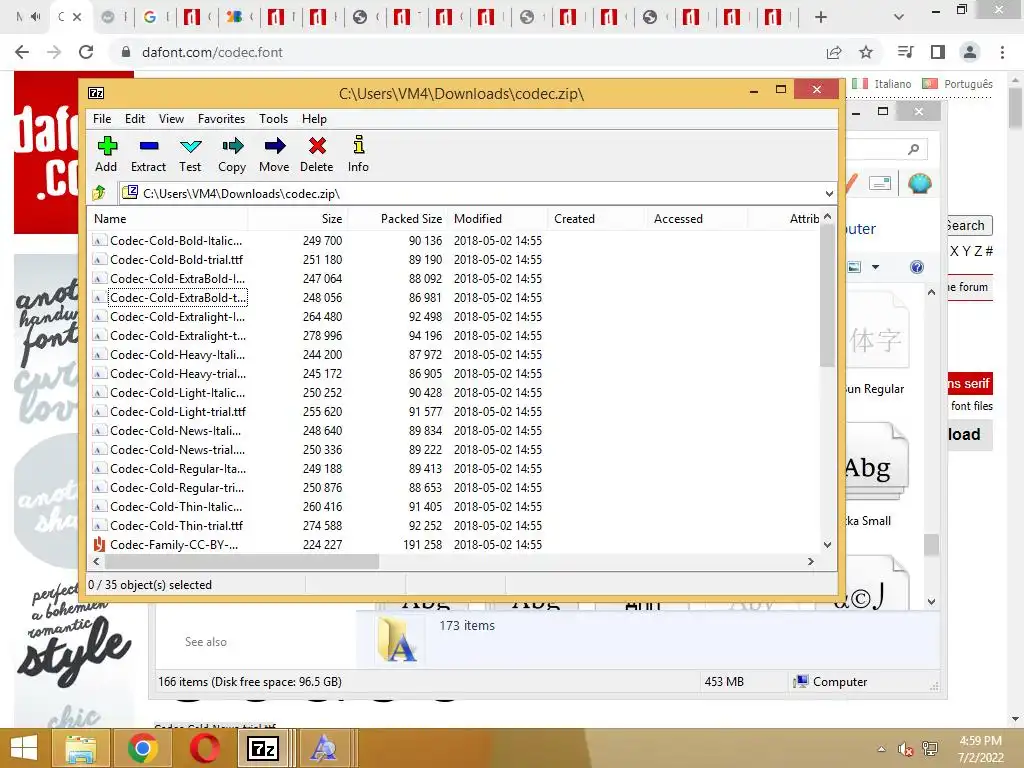Select the Move toolbar icon
Image resolution: width=1024 pixels, height=768 pixels.
coord(274,154)
